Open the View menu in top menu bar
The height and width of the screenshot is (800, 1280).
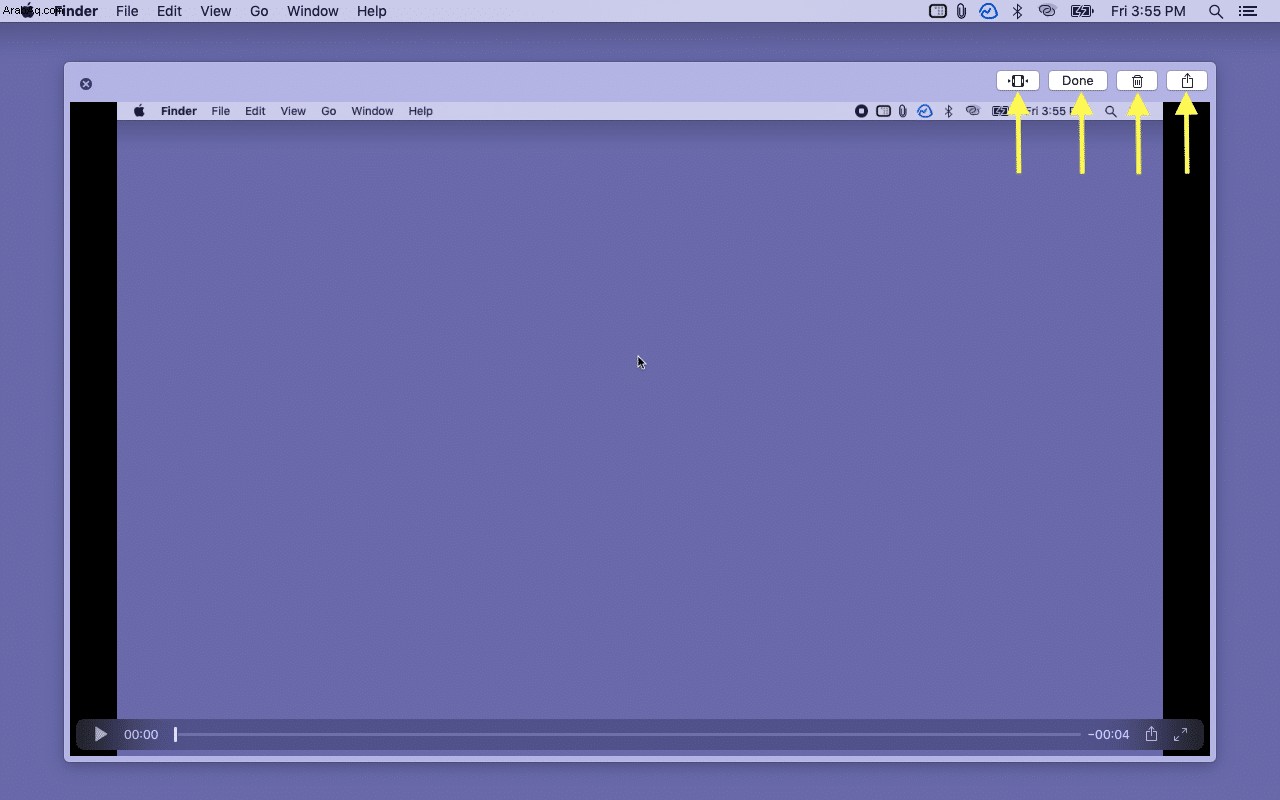click(x=215, y=11)
